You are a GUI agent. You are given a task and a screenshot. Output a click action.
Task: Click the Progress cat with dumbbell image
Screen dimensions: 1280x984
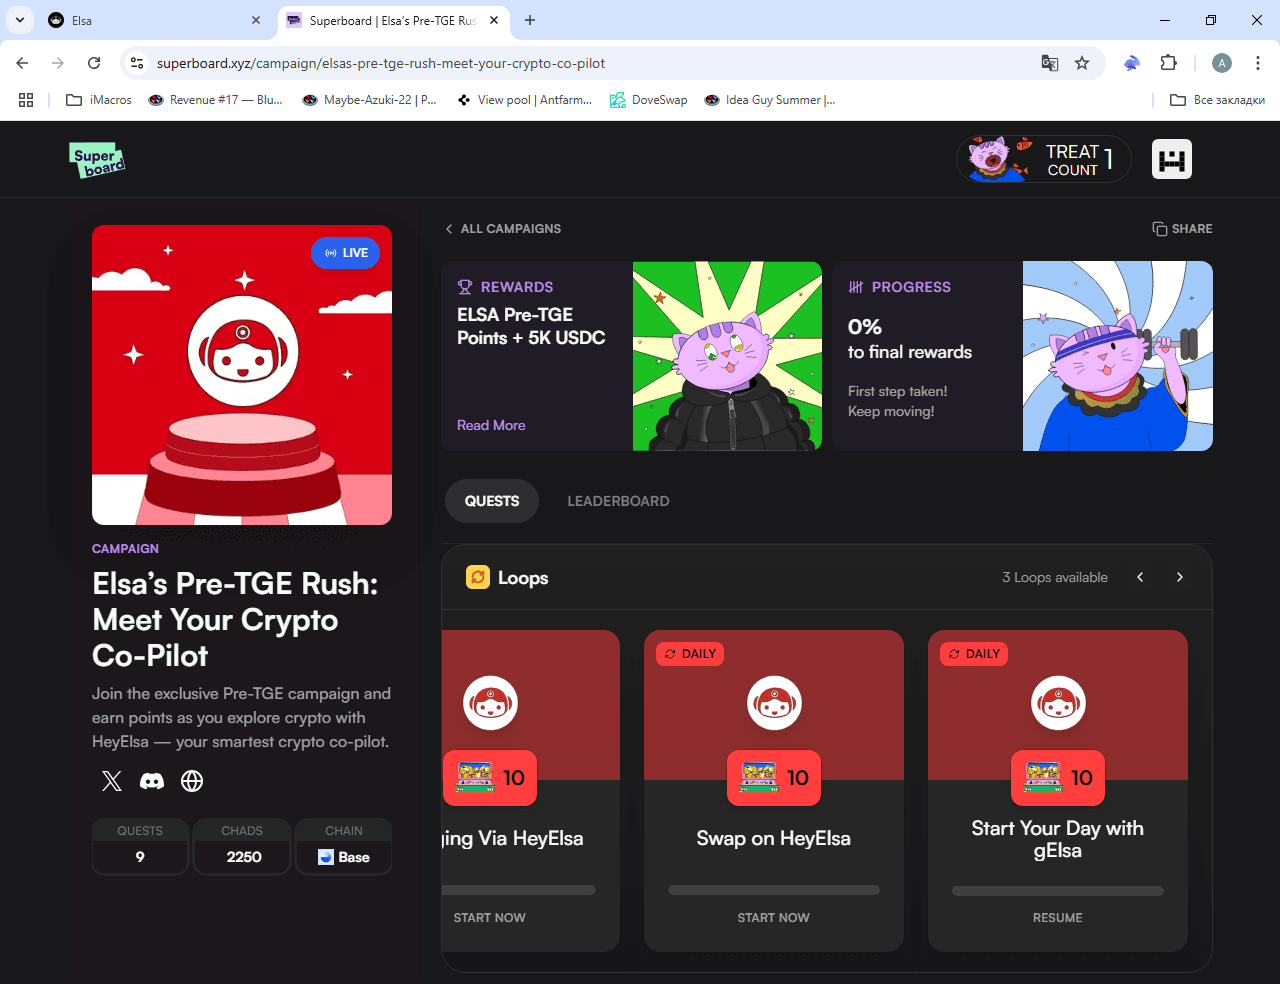tap(1118, 356)
